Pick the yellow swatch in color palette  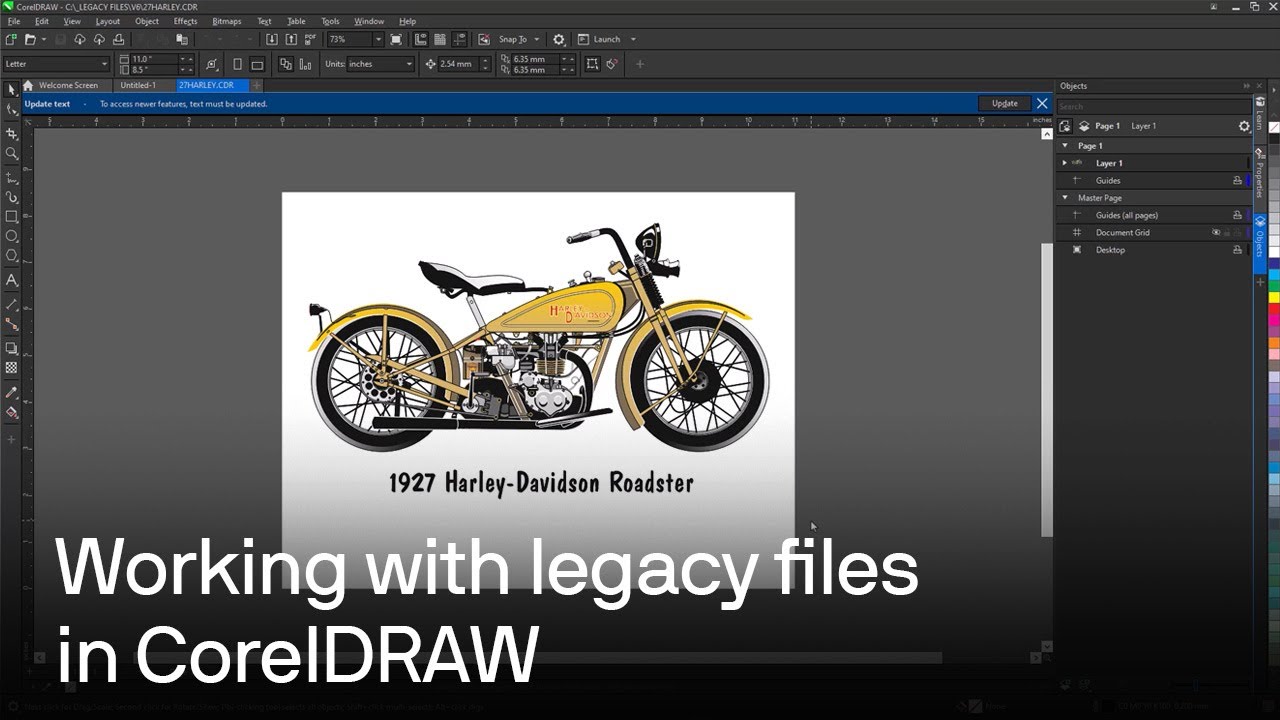click(x=1274, y=297)
